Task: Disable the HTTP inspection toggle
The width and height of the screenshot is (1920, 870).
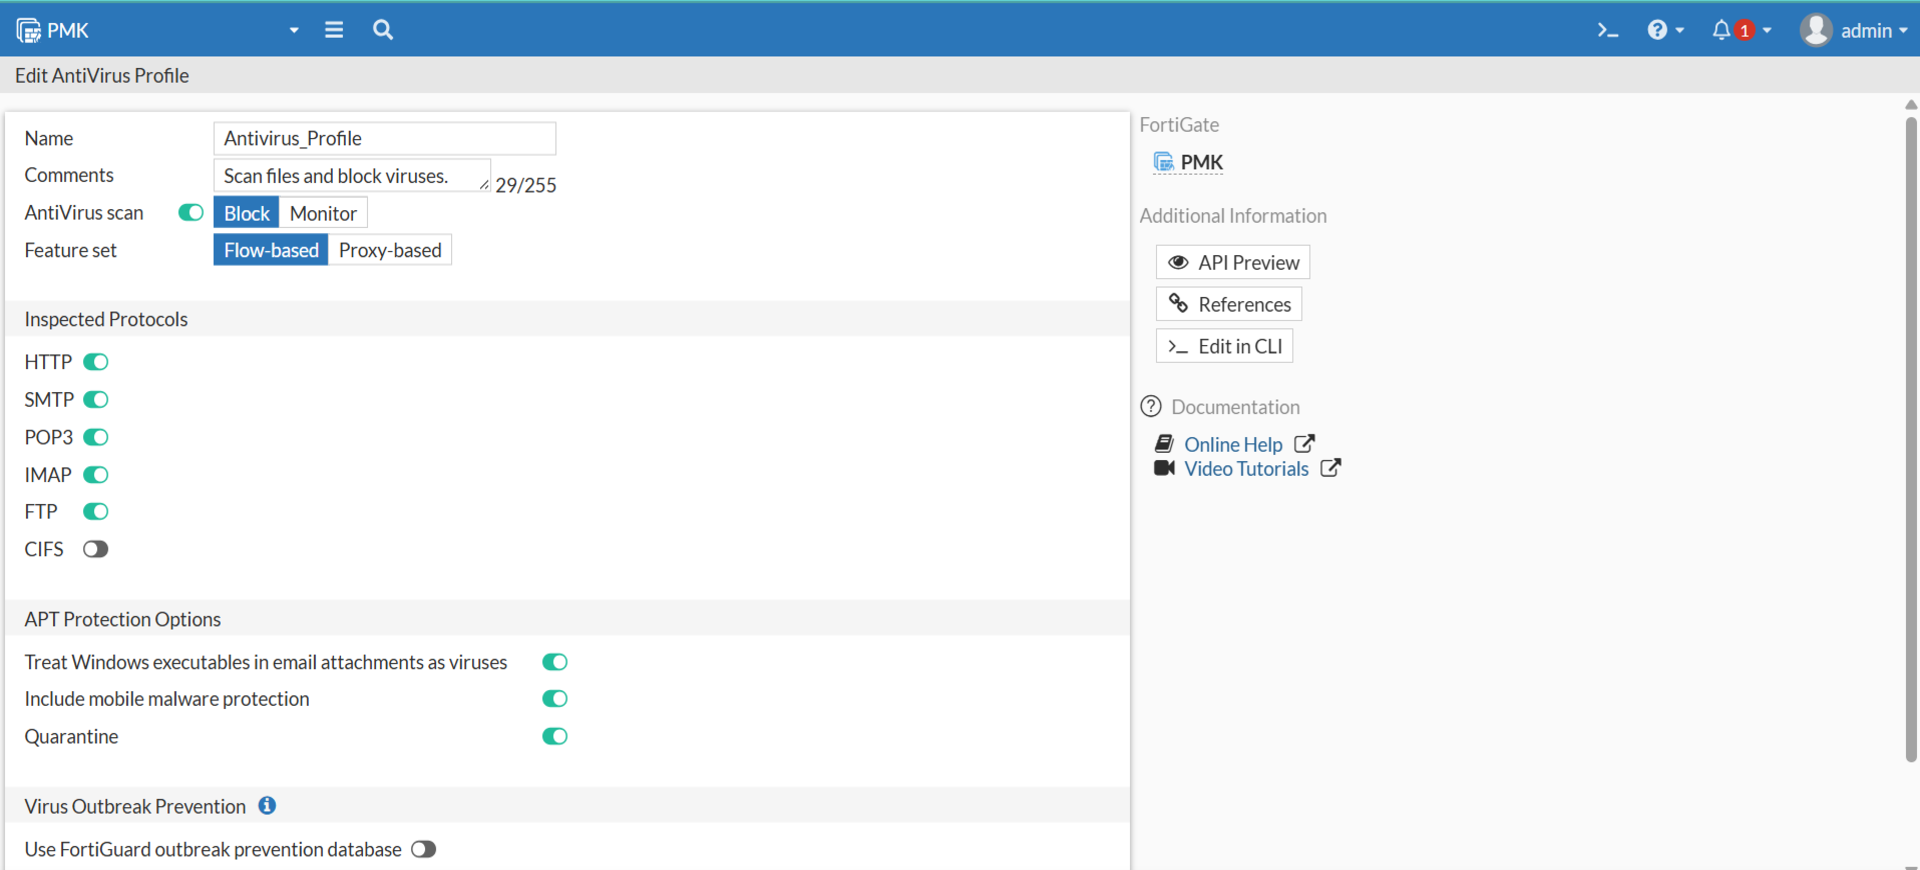Action: [x=96, y=362]
